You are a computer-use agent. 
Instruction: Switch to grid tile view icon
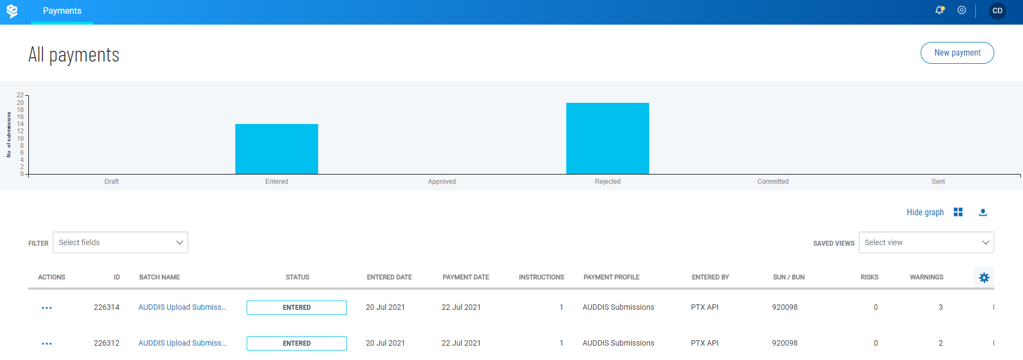point(958,212)
